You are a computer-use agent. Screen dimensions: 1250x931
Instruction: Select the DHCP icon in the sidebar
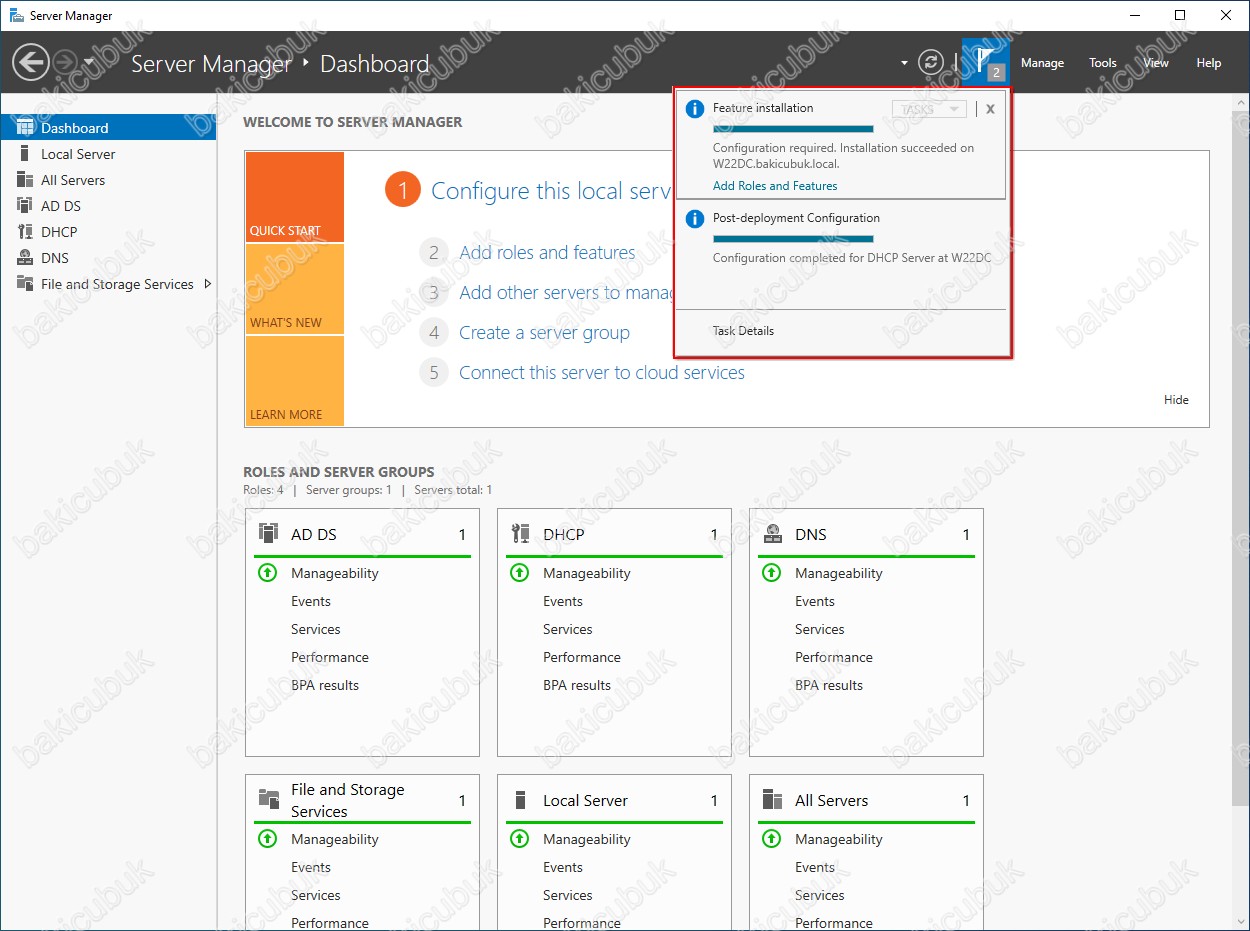[x=25, y=232]
